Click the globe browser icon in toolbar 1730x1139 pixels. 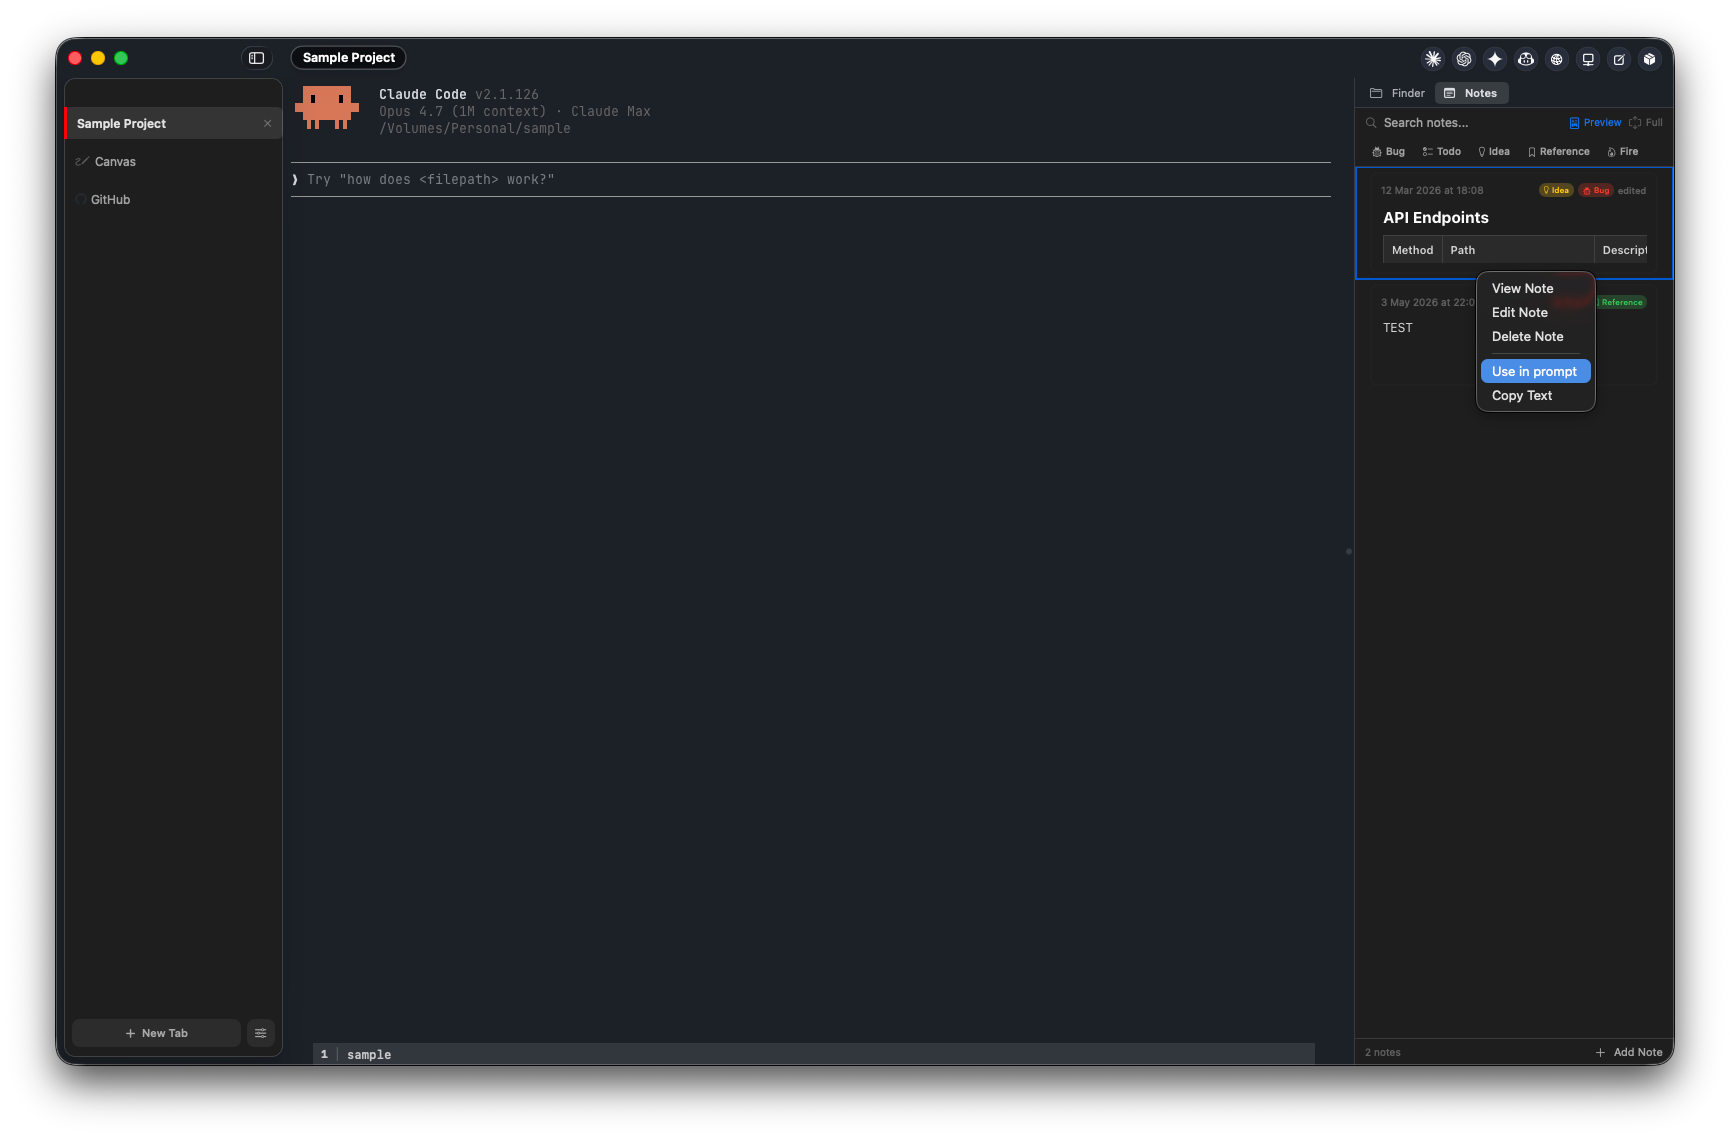[x=1557, y=59]
